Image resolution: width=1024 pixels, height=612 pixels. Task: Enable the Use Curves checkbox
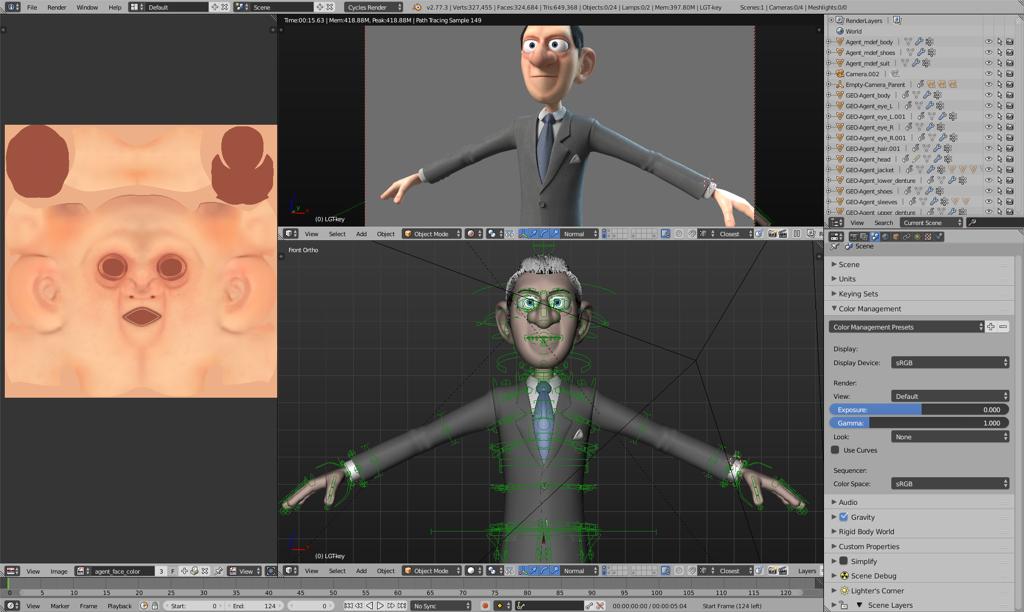pos(838,450)
